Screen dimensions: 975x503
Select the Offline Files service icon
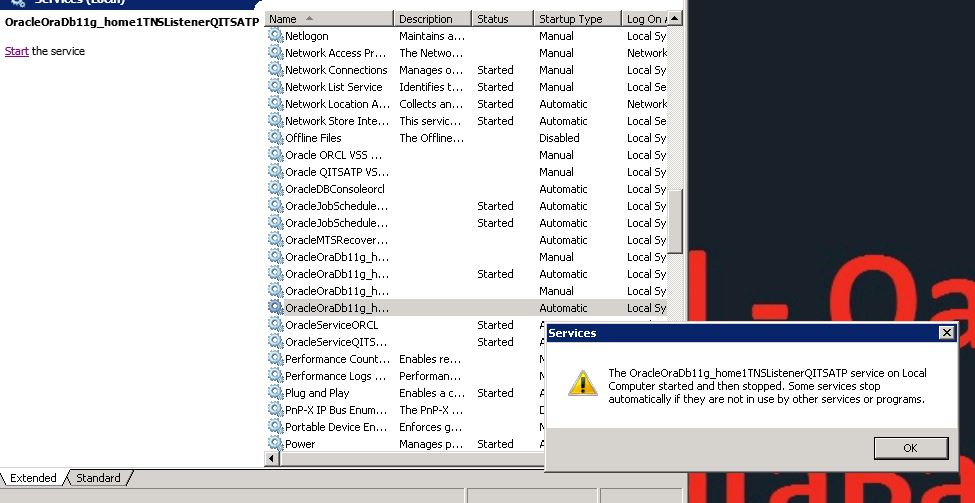[275, 137]
